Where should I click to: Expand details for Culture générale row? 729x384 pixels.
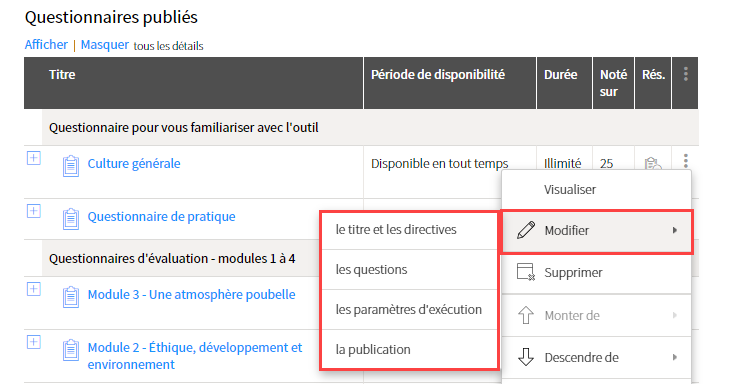point(33,158)
